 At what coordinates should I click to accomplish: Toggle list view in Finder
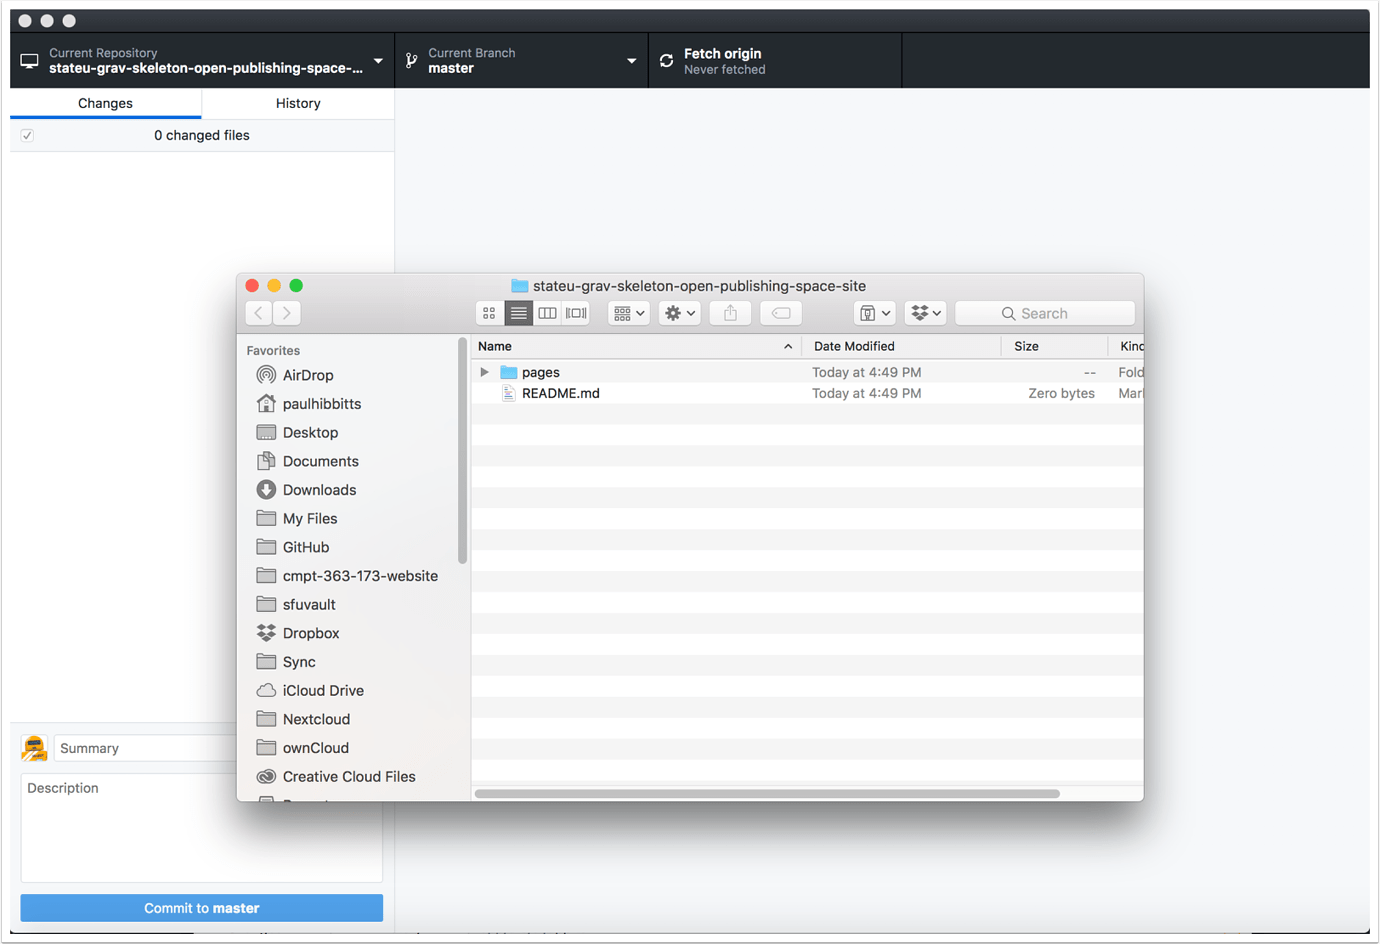518,312
